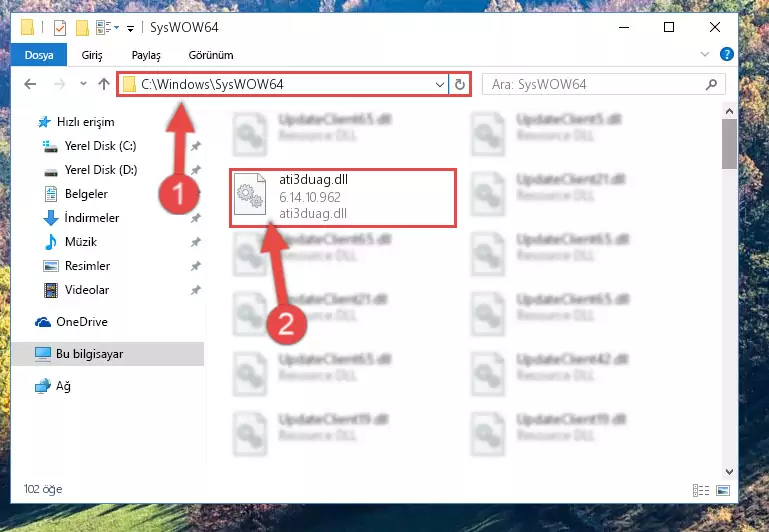The image size is (769, 532).
Task: Click the folder icon at title bar left
Action: [x=27, y=27]
